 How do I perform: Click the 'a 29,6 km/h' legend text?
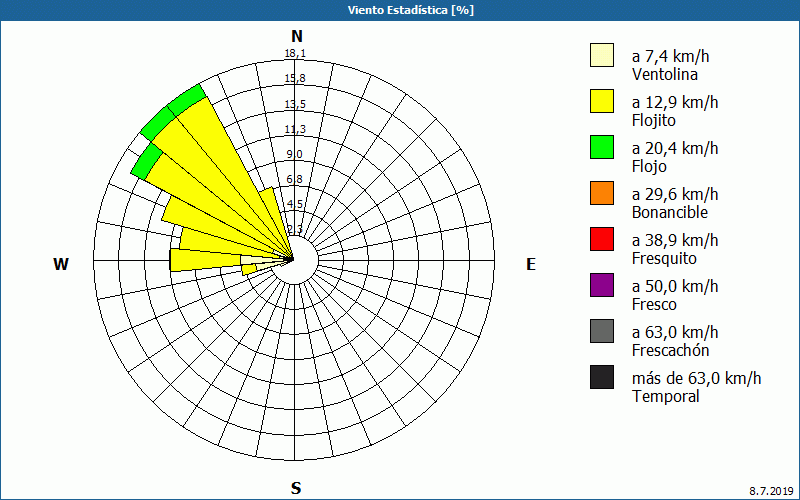tap(675, 194)
